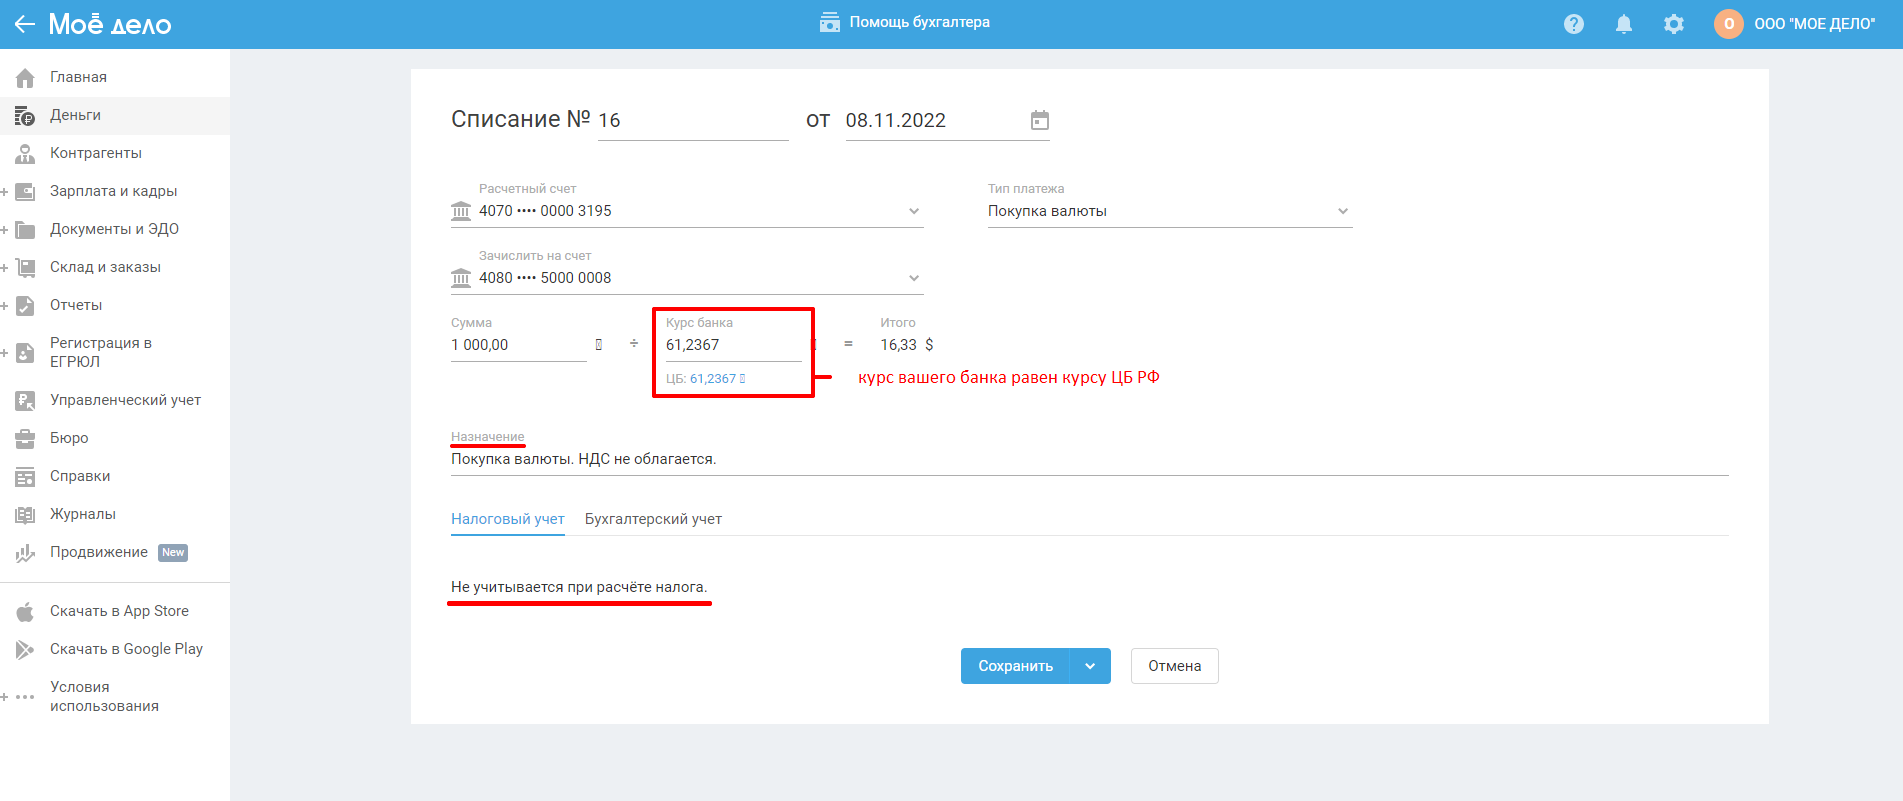
Task: Click the Контрагенты sidebar icon
Action: tap(25, 153)
